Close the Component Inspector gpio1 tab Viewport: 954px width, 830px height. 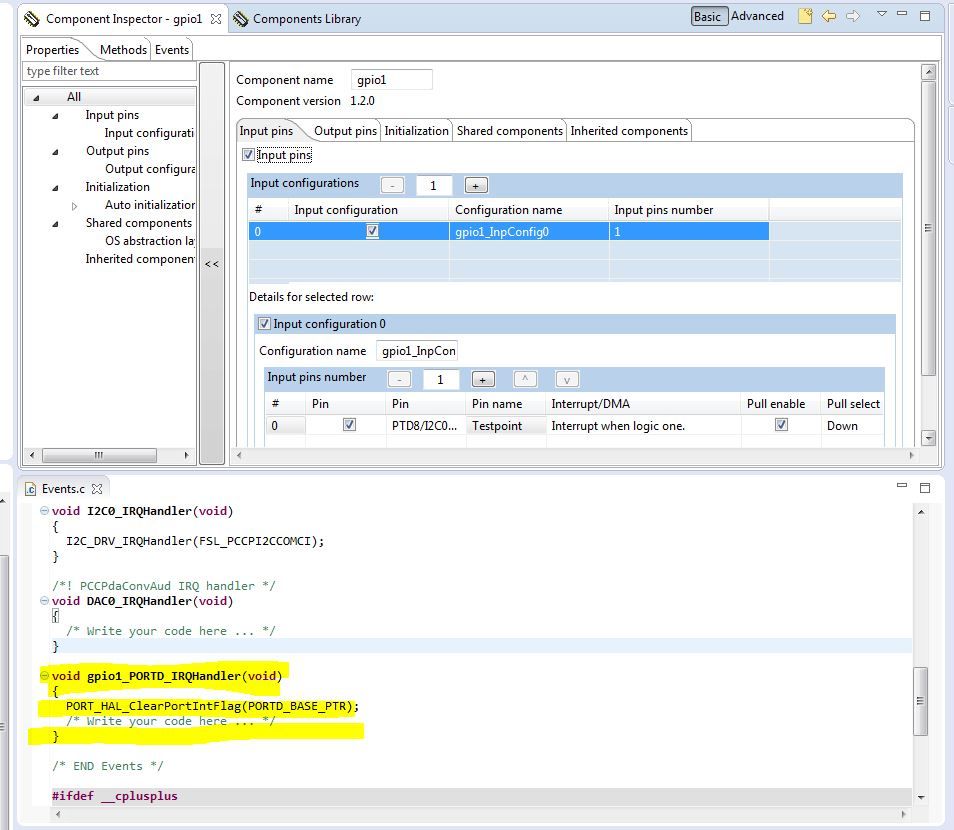point(216,19)
